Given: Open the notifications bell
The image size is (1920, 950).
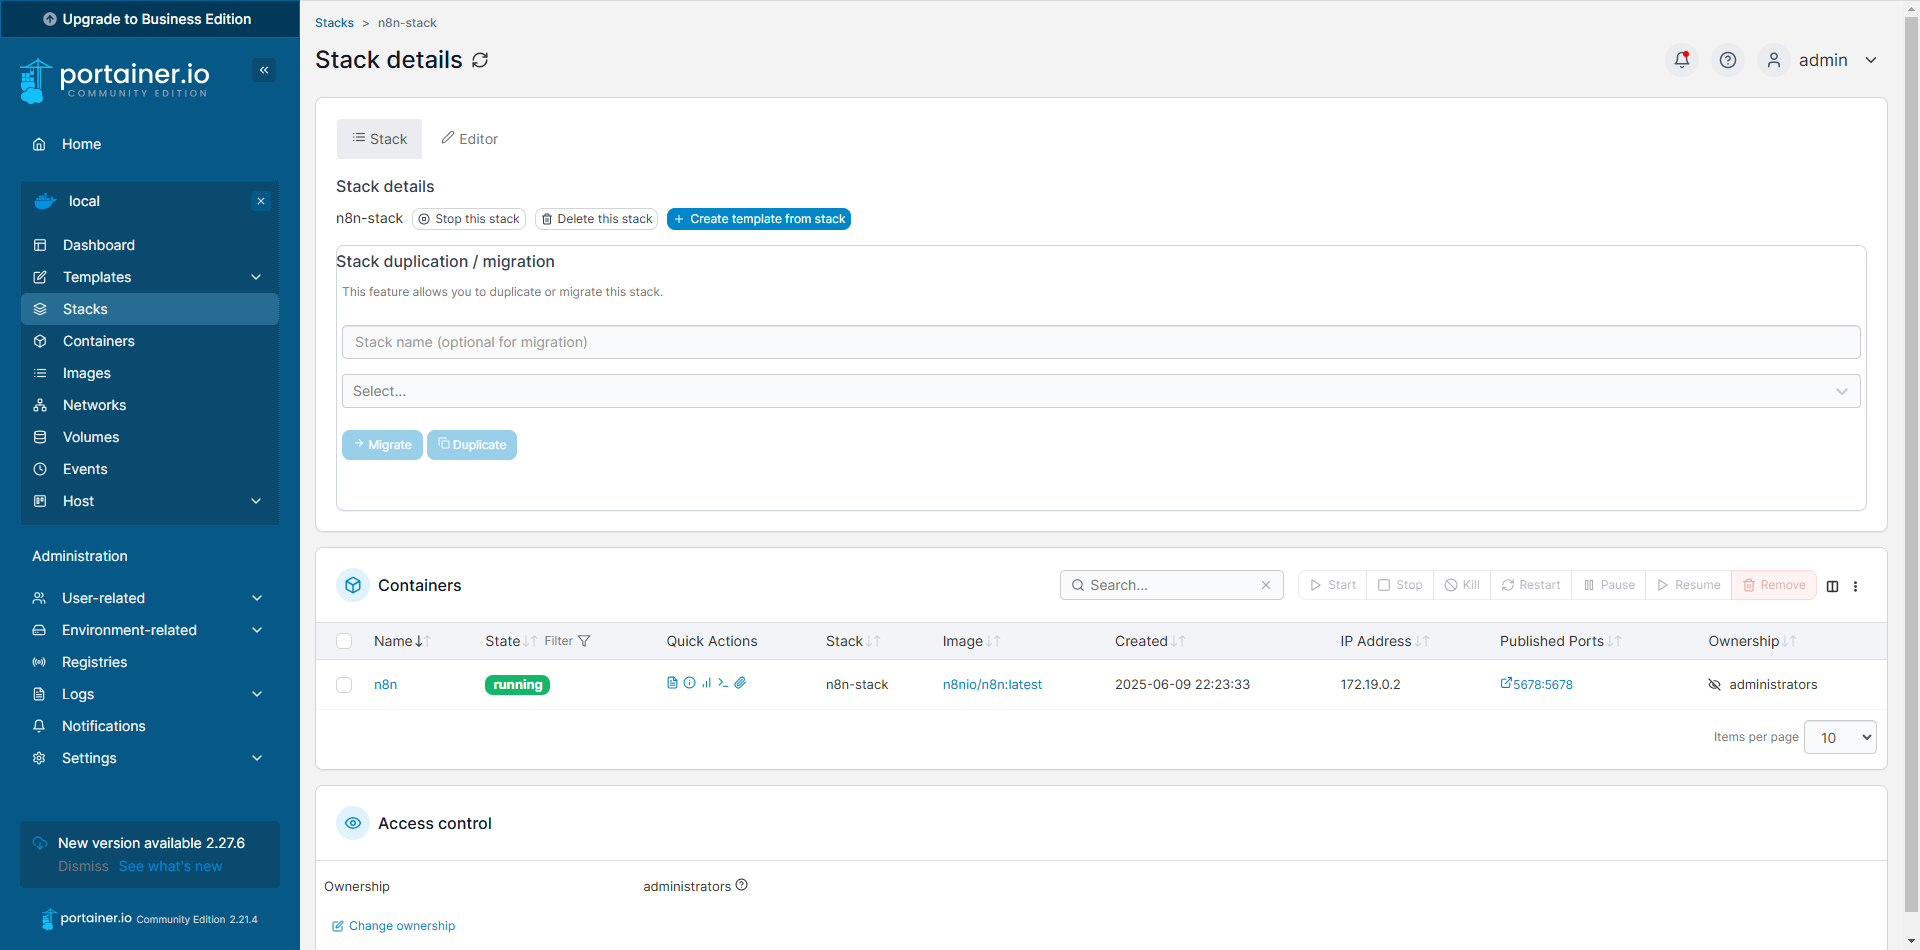Looking at the screenshot, I should [1682, 60].
